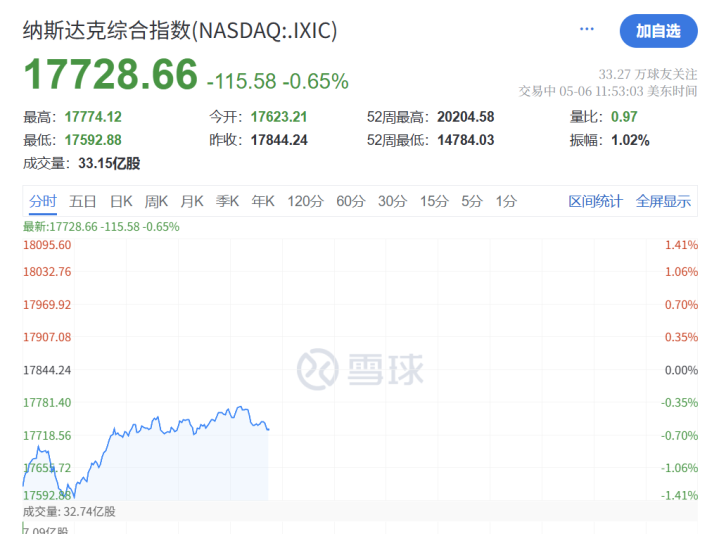Viewport: 719px width, 534px height.
Task: Switch to the 五日 tab
Action: [83, 201]
